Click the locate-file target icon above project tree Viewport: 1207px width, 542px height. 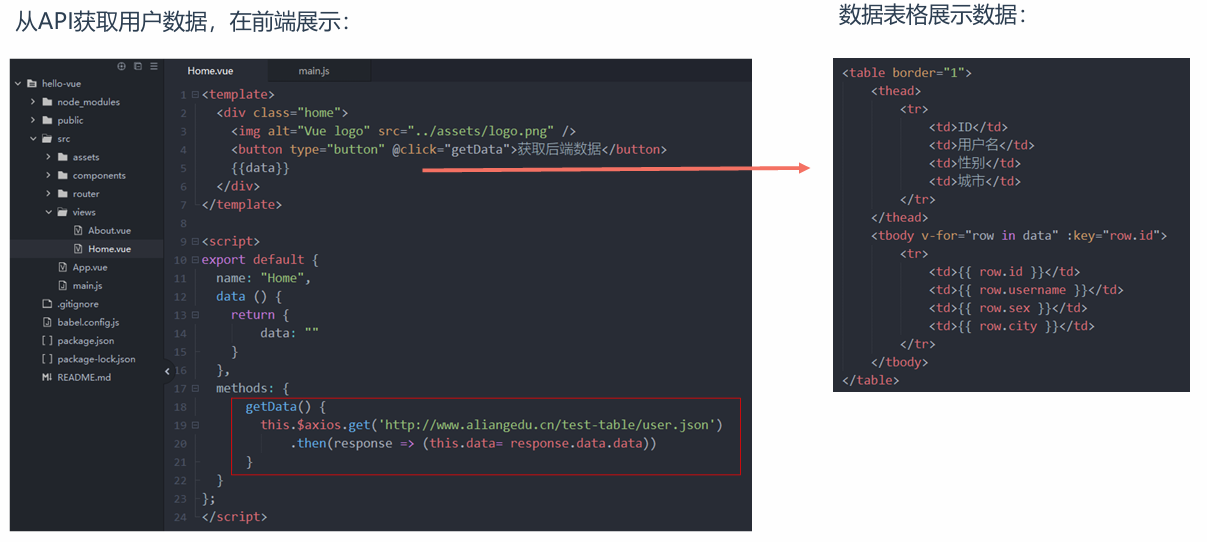point(121,66)
